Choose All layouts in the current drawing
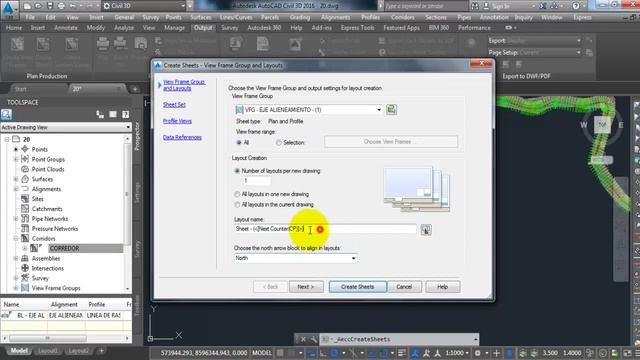 pyautogui.click(x=237, y=204)
